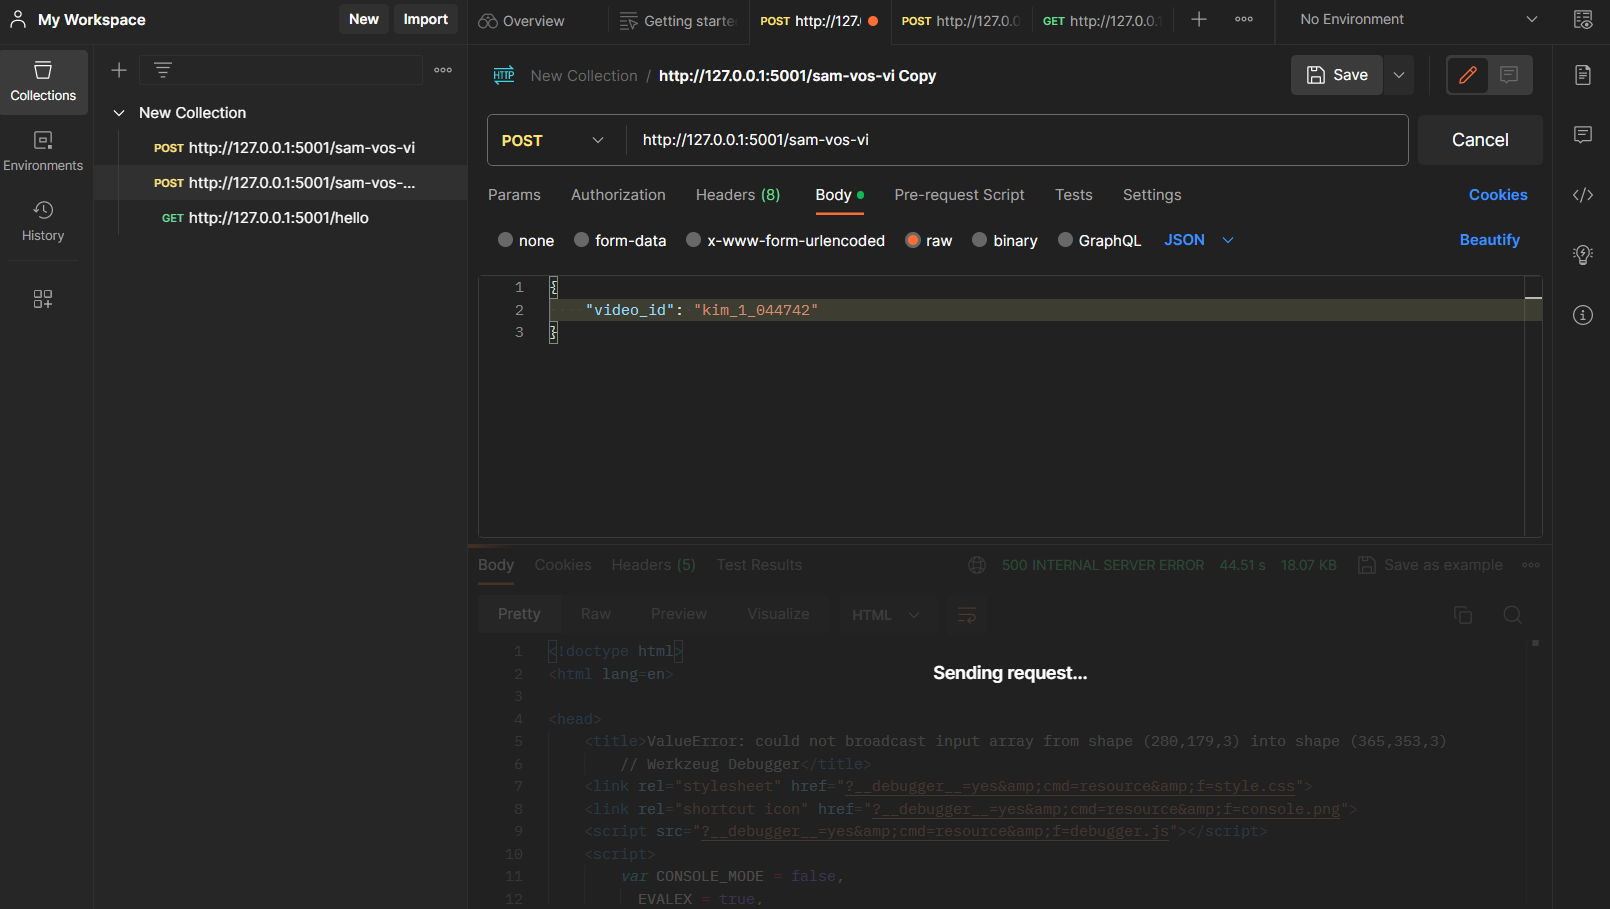The height and width of the screenshot is (909, 1610).
Task: Open JSON body format dropdown
Action: [1199, 240]
